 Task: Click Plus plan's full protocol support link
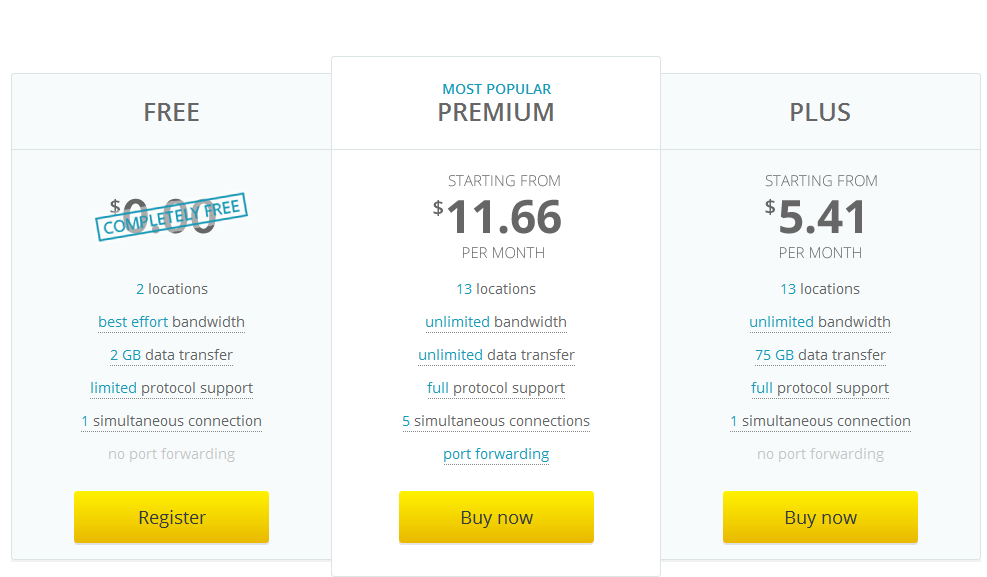pos(820,388)
